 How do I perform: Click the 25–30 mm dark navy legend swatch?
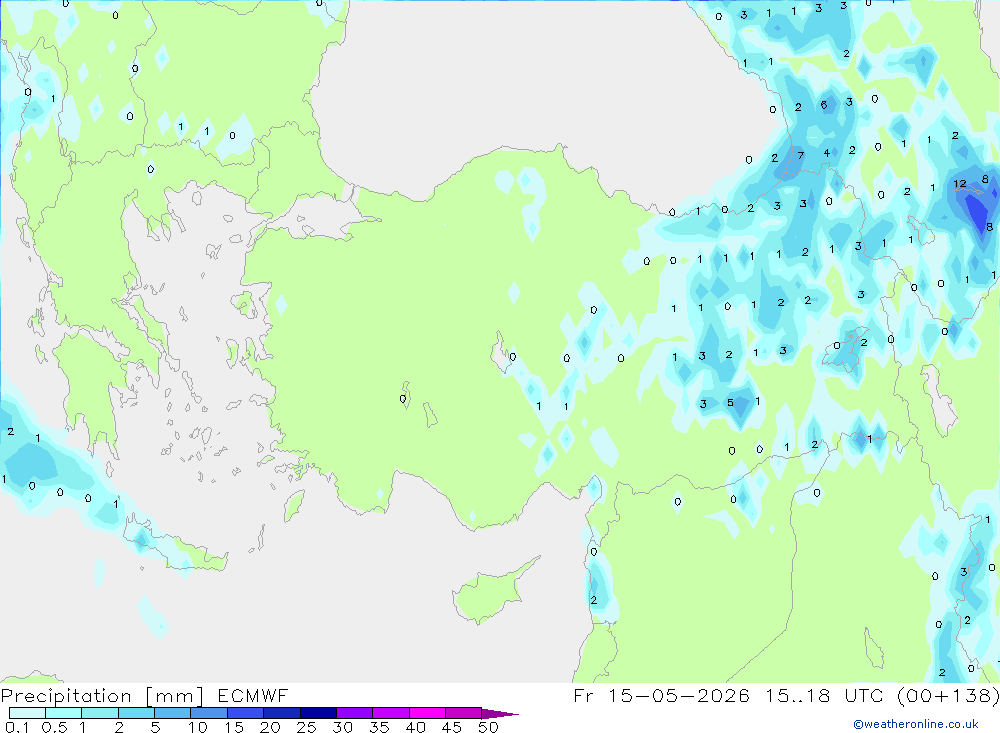pyautogui.click(x=318, y=713)
